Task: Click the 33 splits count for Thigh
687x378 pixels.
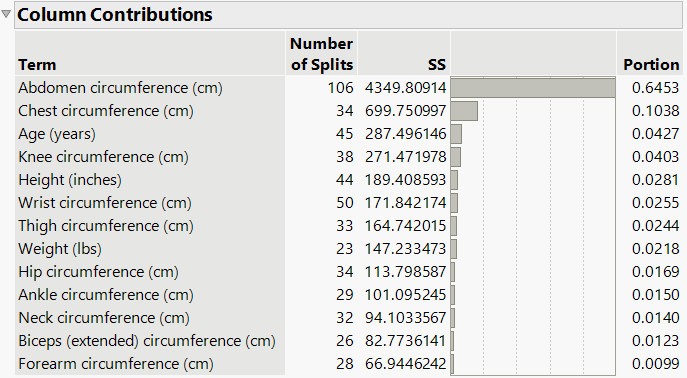Action: pyautogui.click(x=345, y=226)
